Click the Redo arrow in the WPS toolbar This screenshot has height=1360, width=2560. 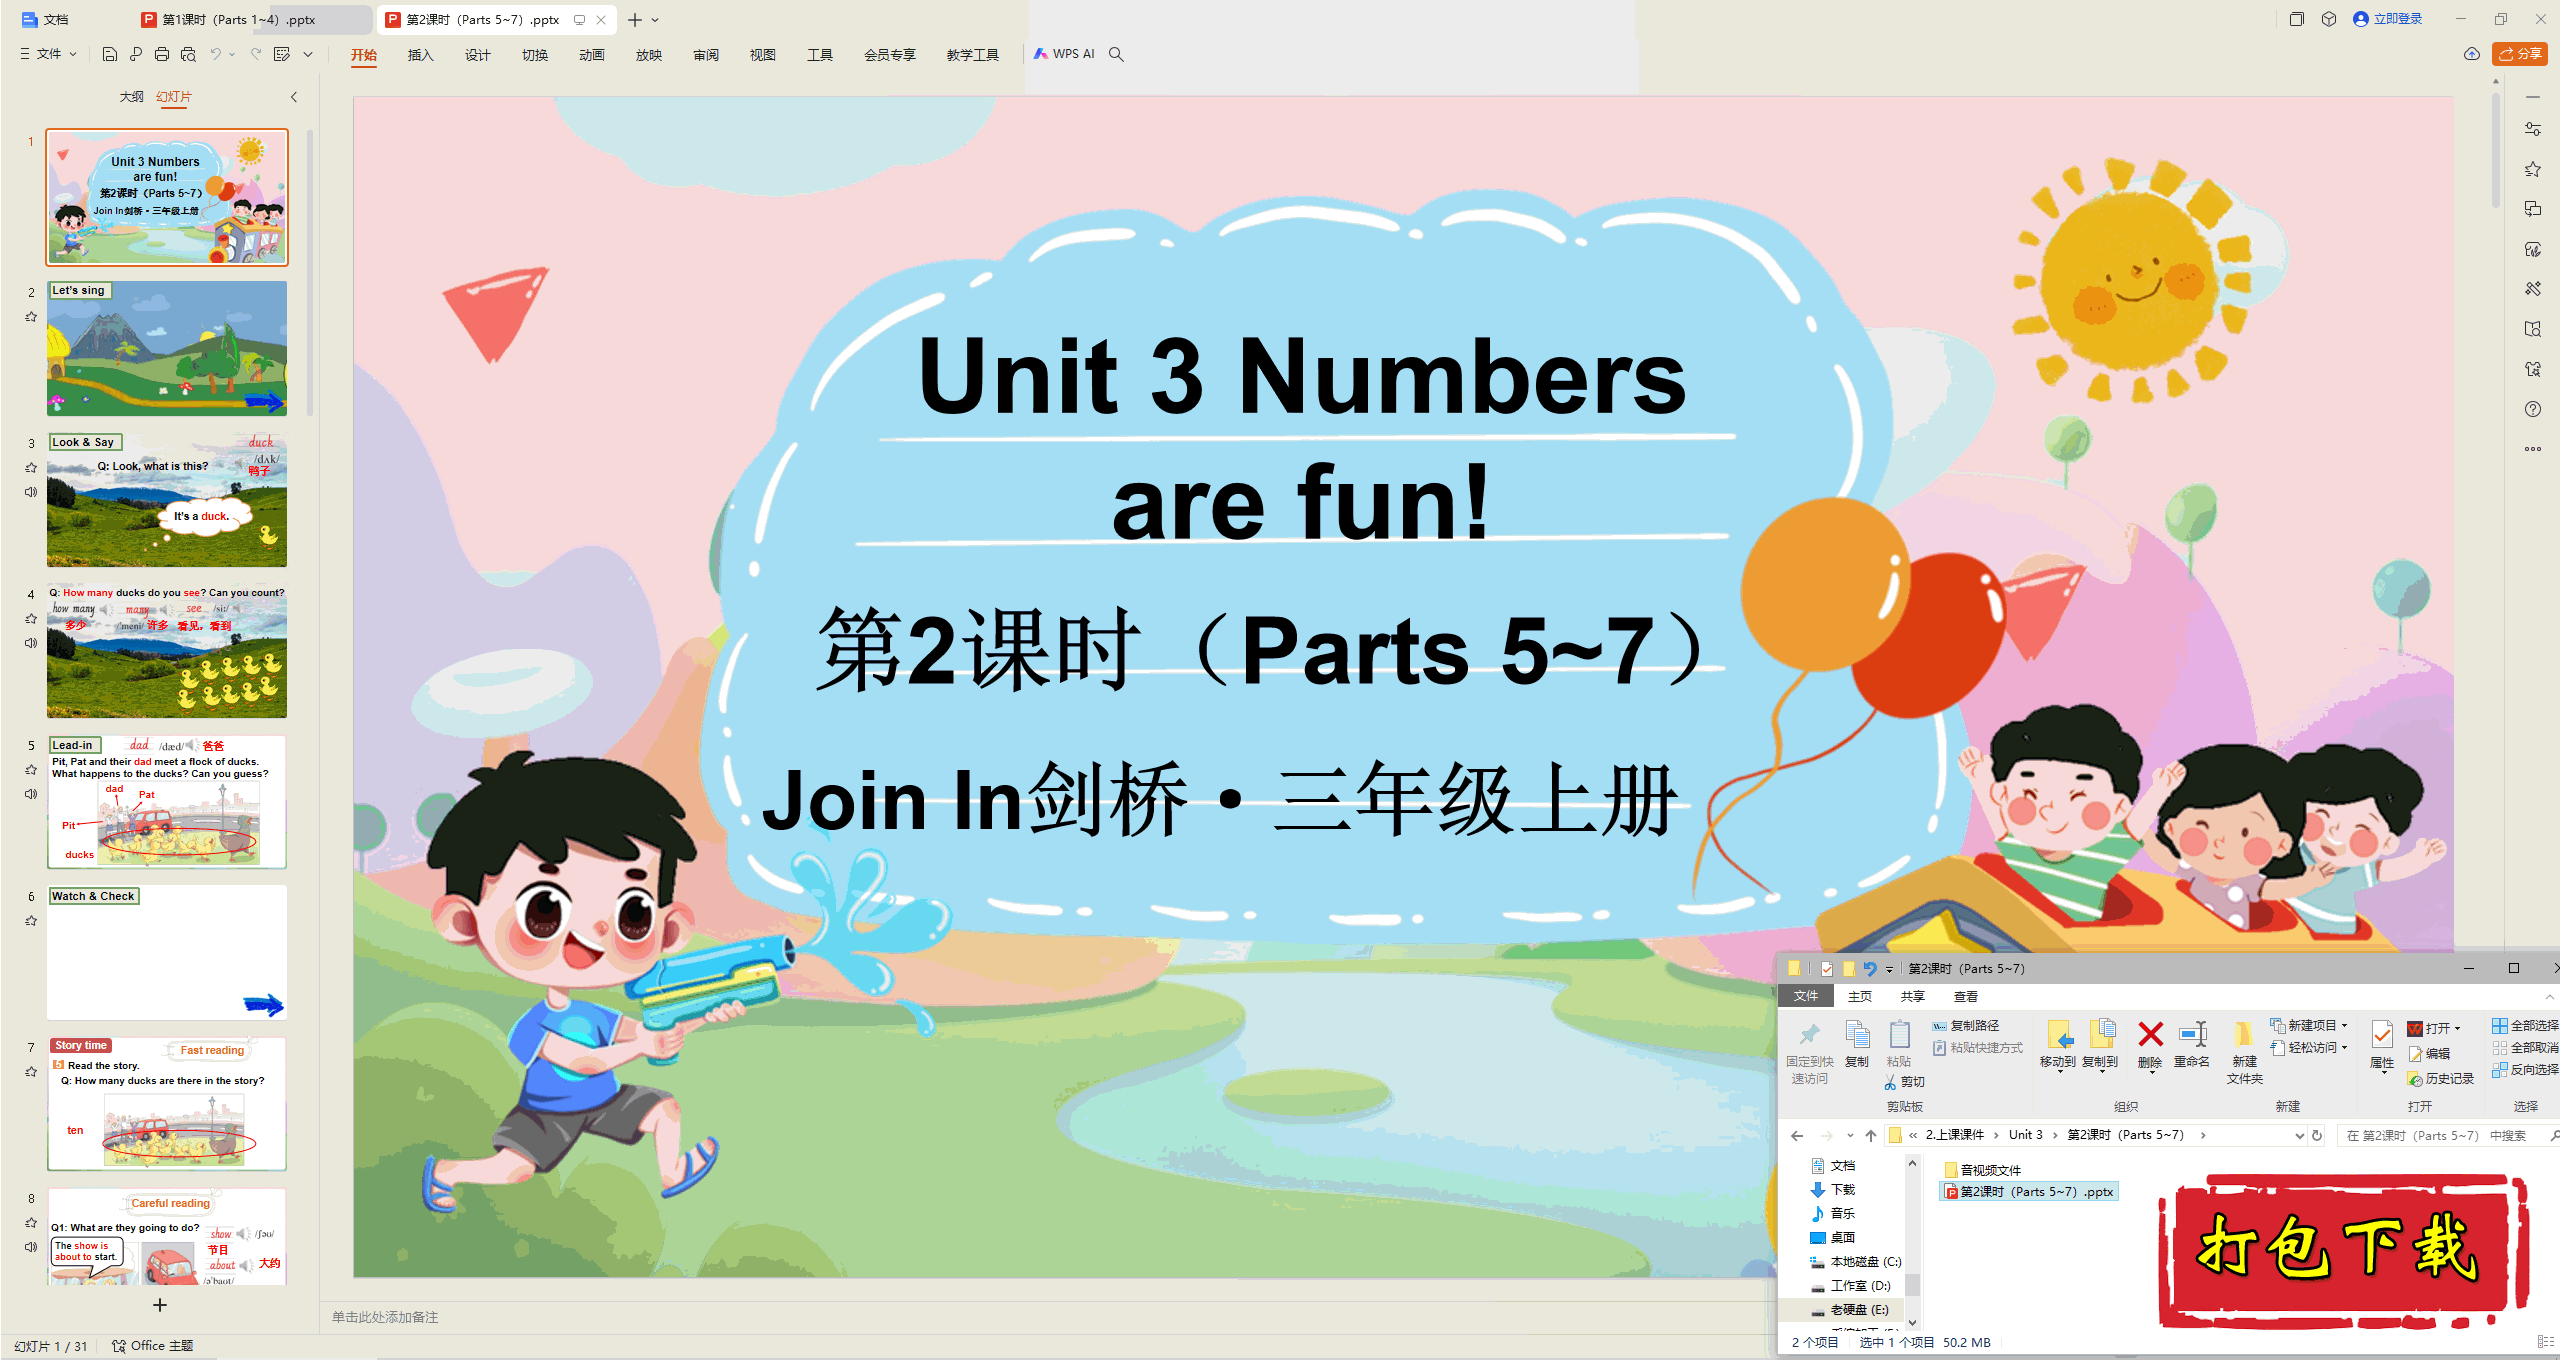click(x=256, y=54)
